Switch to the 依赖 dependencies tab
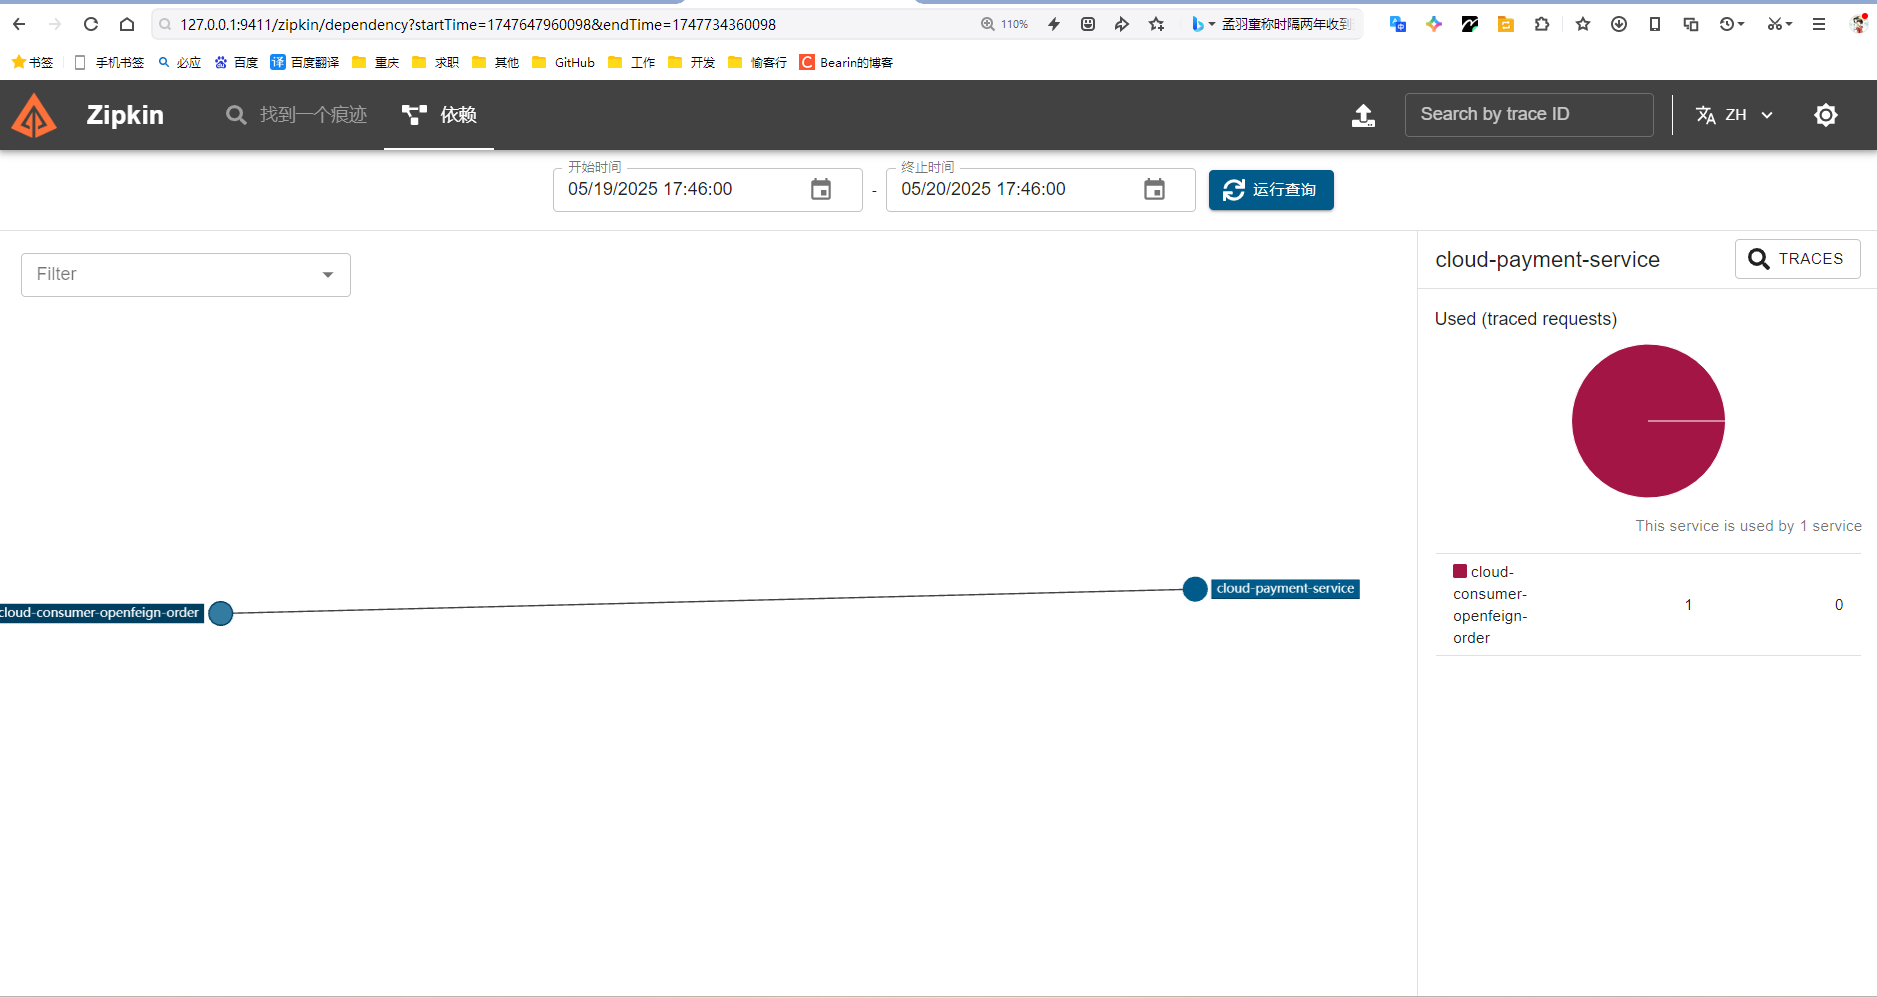This screenshot has width=1877, height=998. (439, 115)
